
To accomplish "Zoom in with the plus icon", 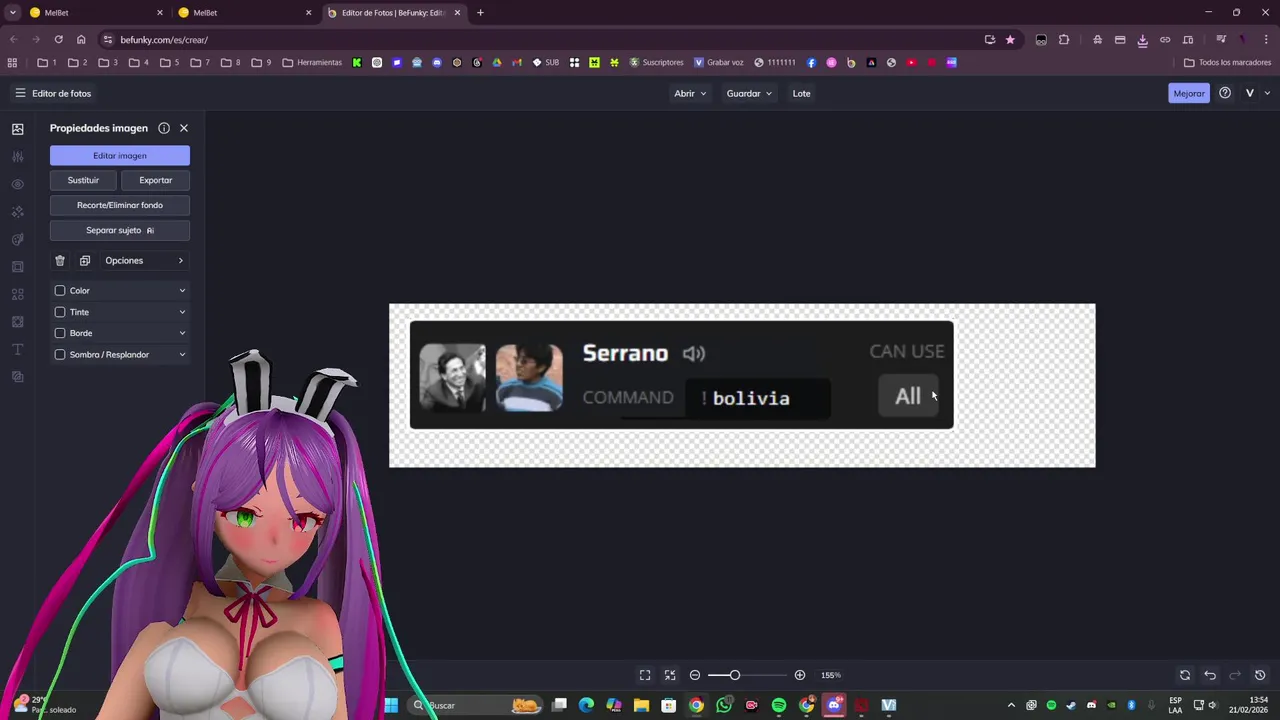I will pyautogui.click(x=800, y=675).
